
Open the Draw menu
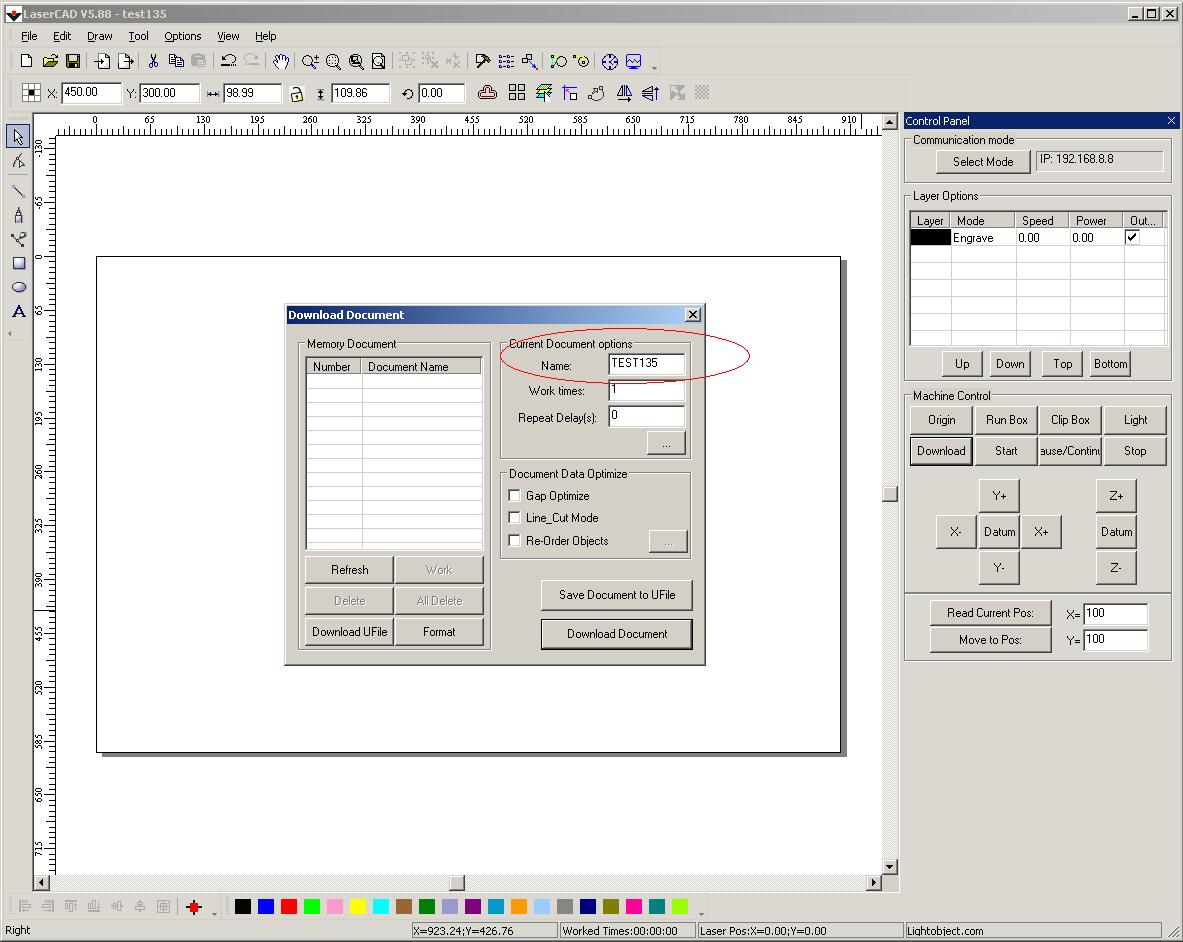point(99,36)
